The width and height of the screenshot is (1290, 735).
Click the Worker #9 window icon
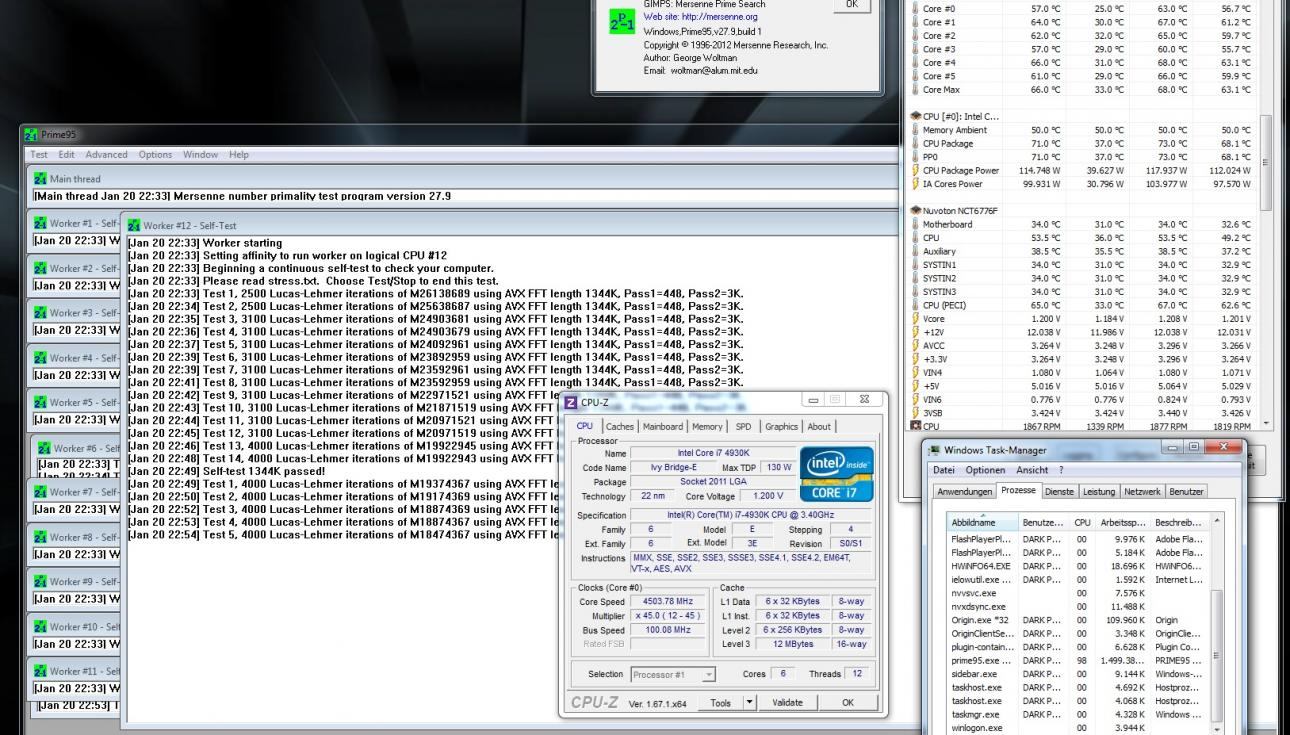pyautogui.click(x=40, y=582)
